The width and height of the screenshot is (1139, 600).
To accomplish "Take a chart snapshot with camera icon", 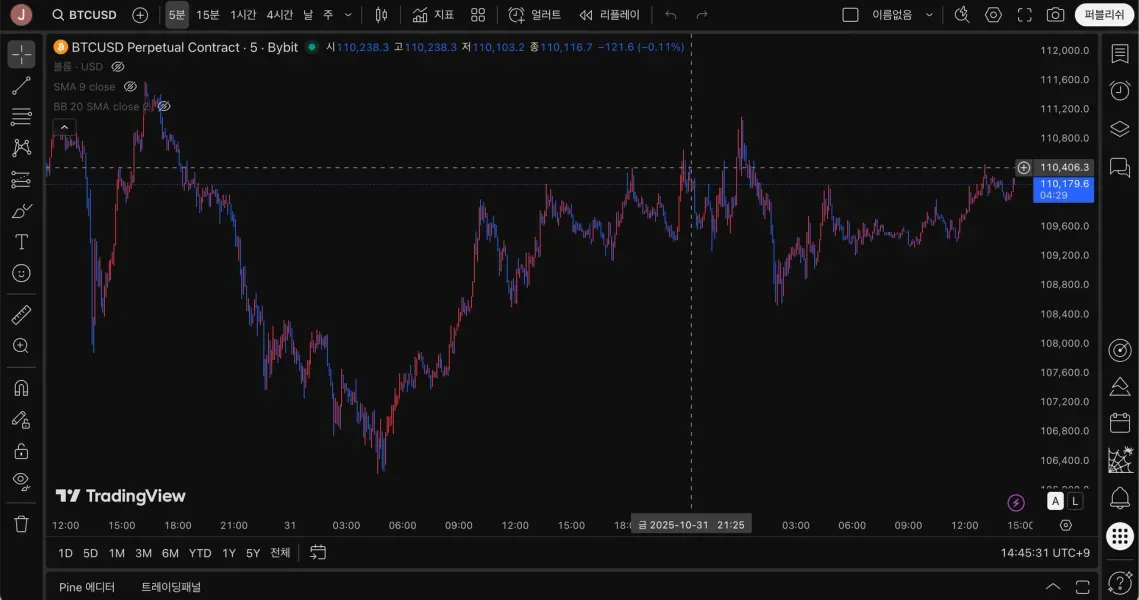I will (1055, 15).
